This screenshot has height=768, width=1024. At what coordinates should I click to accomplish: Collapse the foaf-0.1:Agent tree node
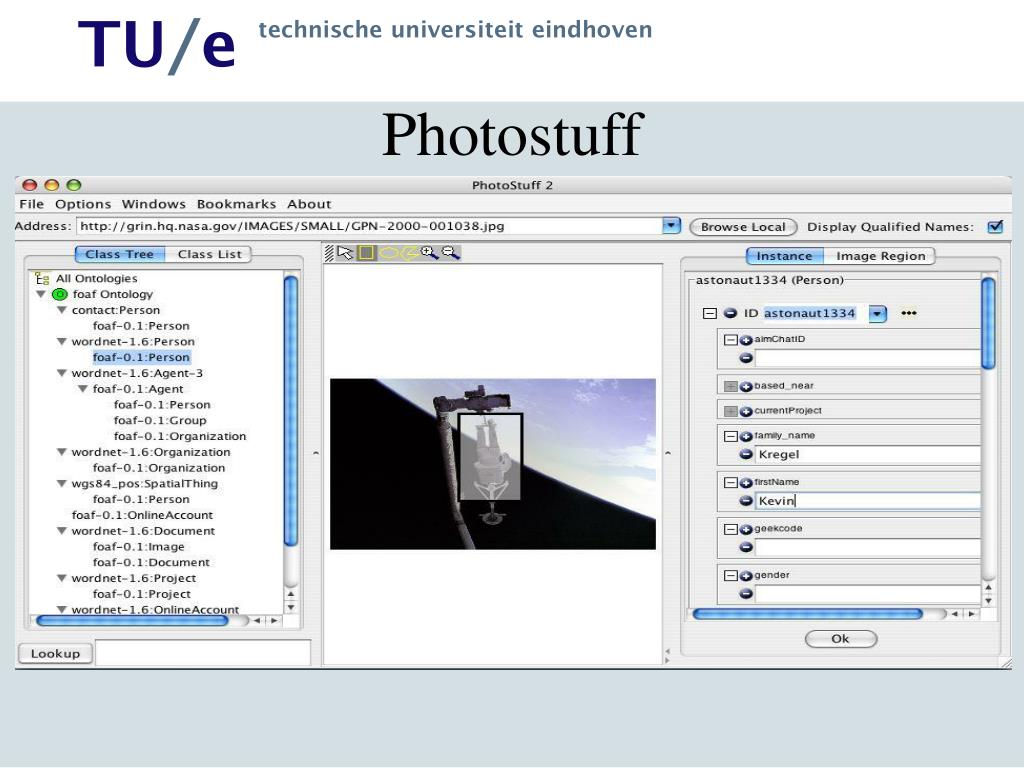[83, 389]
